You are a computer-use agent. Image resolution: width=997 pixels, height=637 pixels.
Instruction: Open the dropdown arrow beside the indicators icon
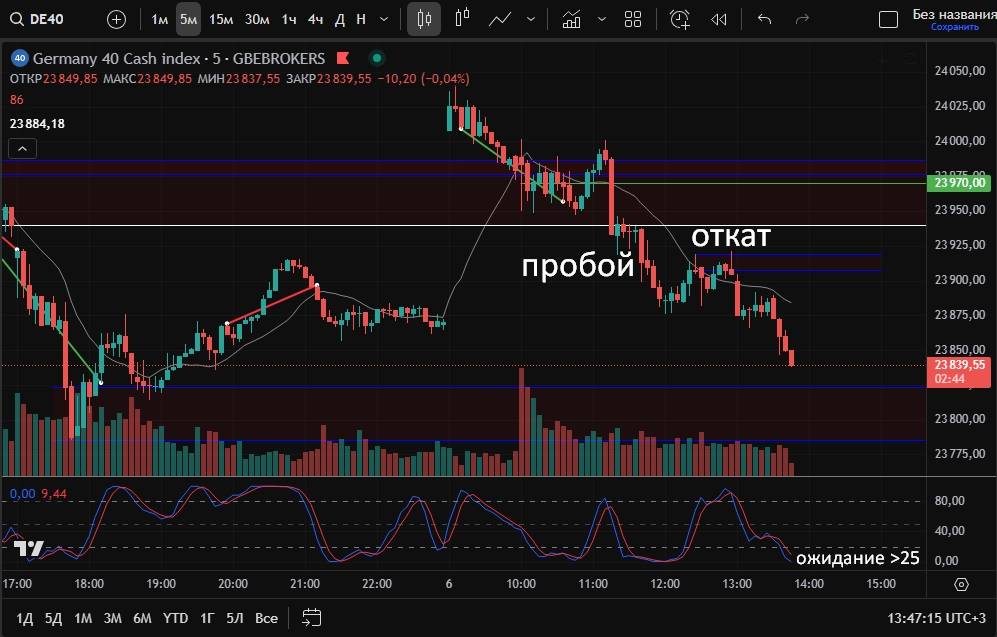(x=530, y=19)
